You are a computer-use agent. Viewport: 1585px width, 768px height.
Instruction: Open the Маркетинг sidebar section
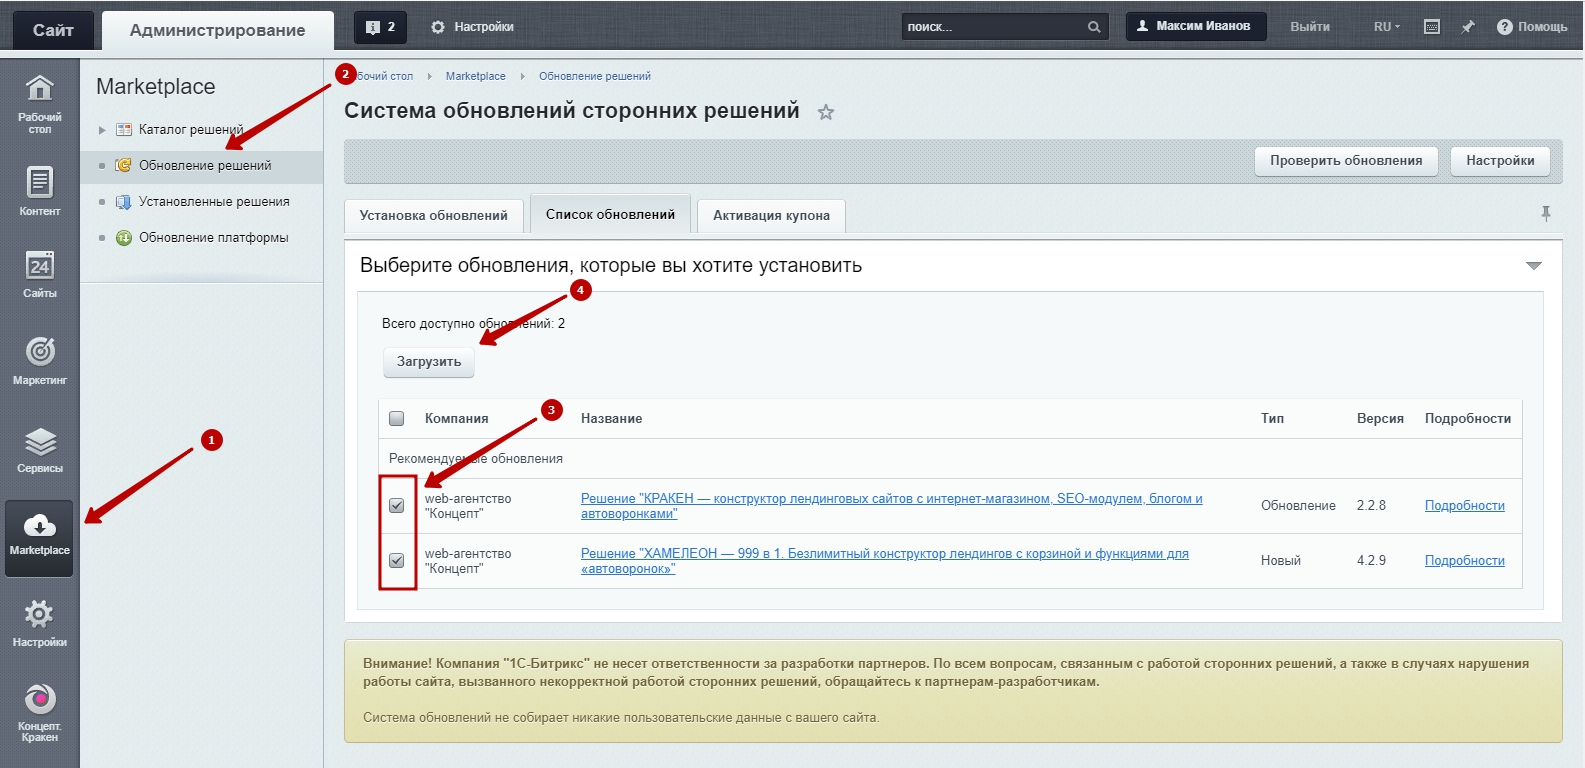(39, 360)
